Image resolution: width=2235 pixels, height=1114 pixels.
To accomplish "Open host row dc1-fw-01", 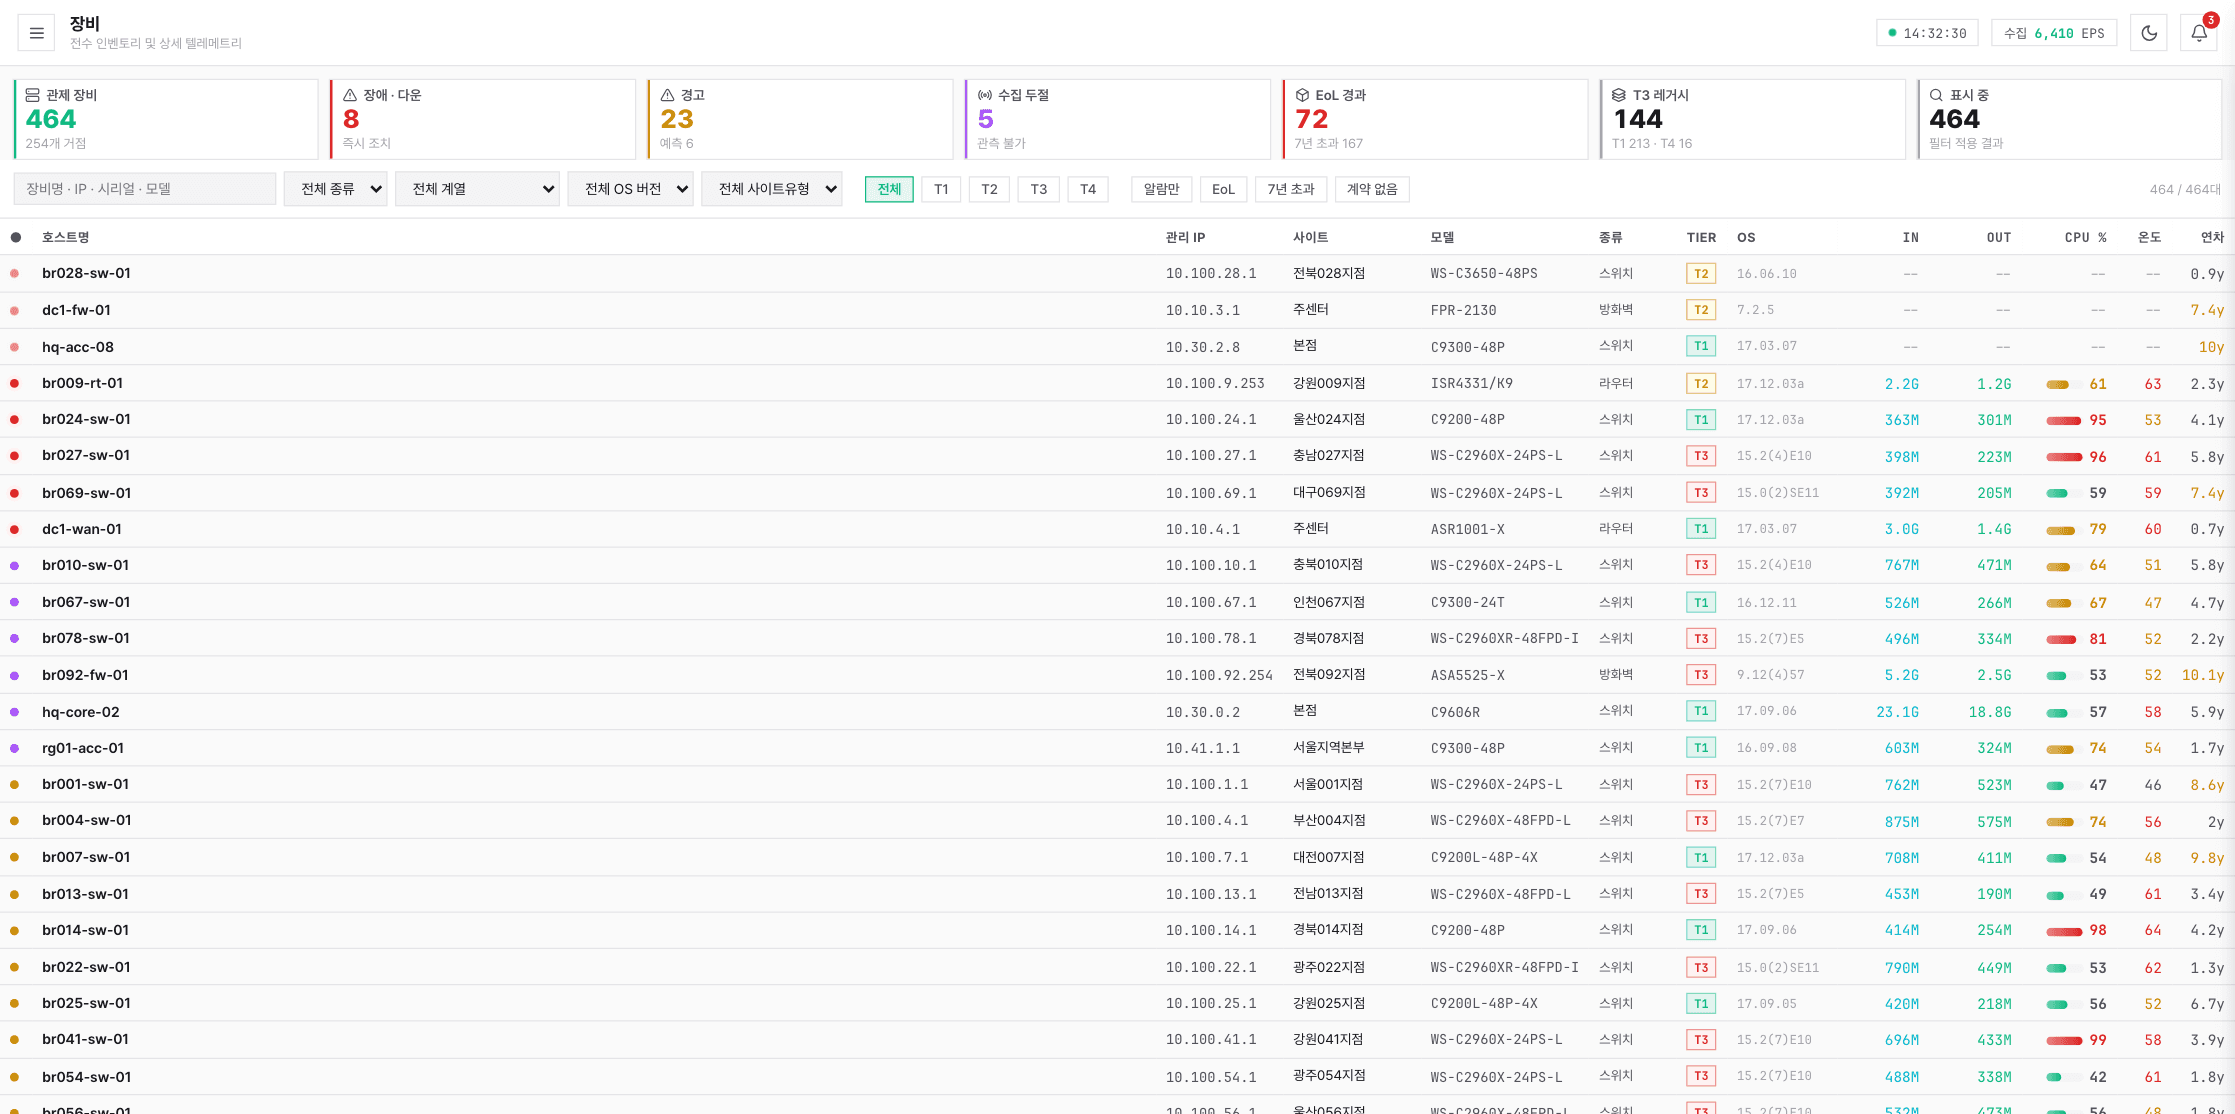I will tap(1117, 310).
